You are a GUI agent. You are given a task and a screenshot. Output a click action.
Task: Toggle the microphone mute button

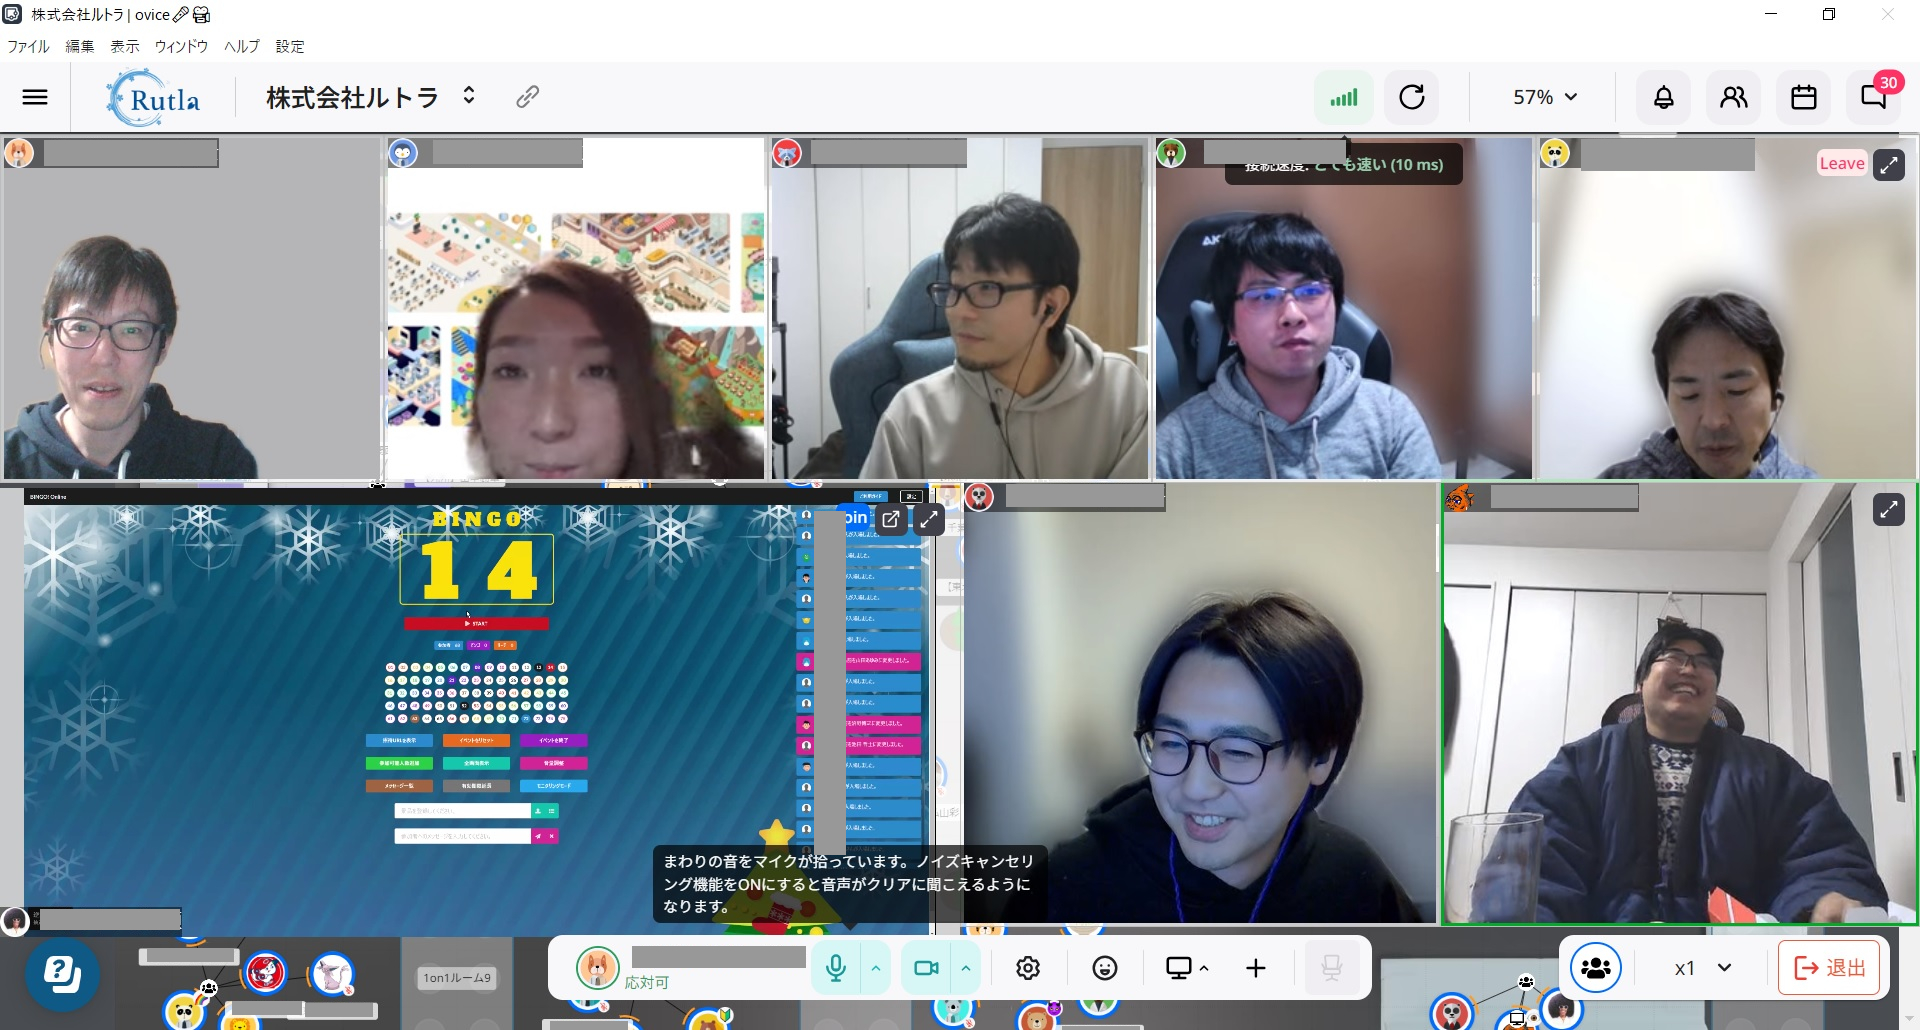(836, 968)
